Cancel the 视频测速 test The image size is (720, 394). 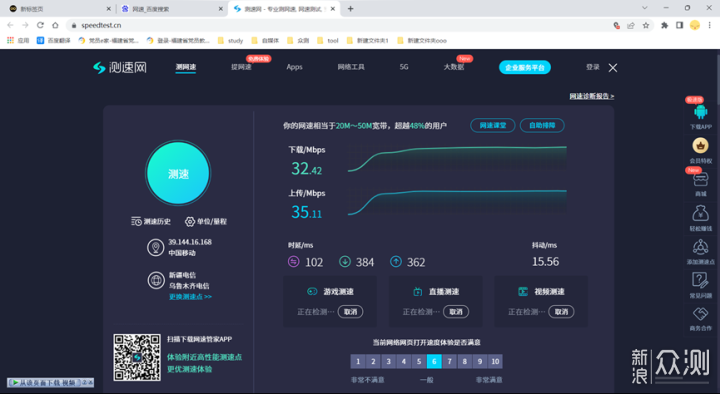point(561,312)
